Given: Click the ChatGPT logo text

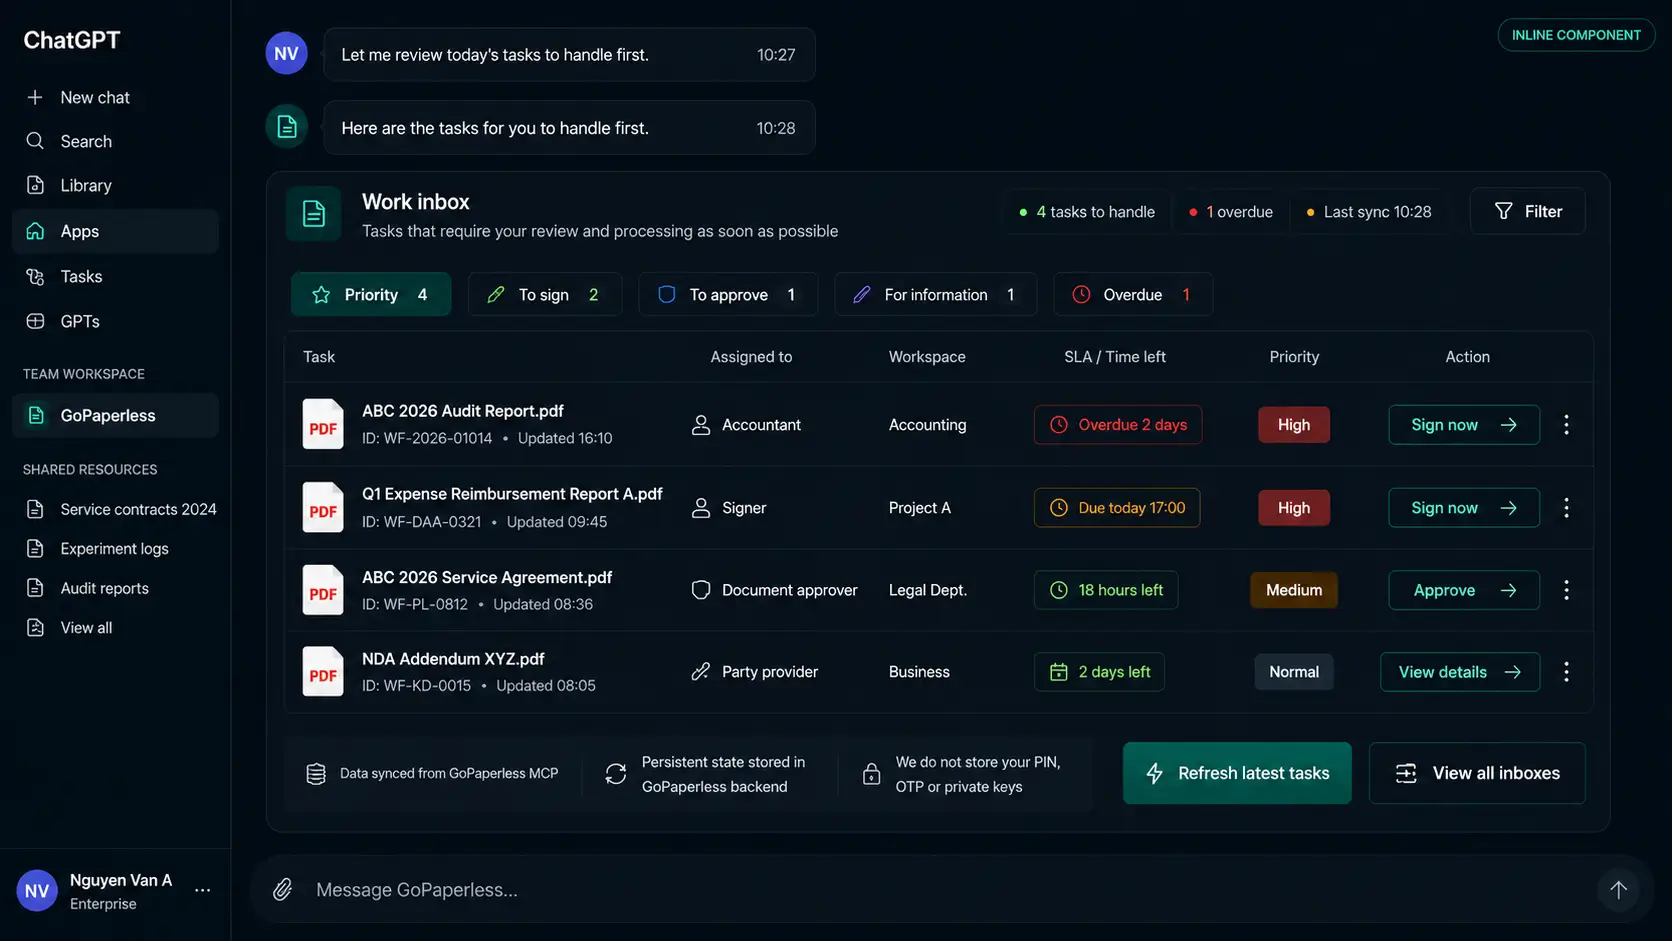Looking at the screenshot, I should 72,40.
